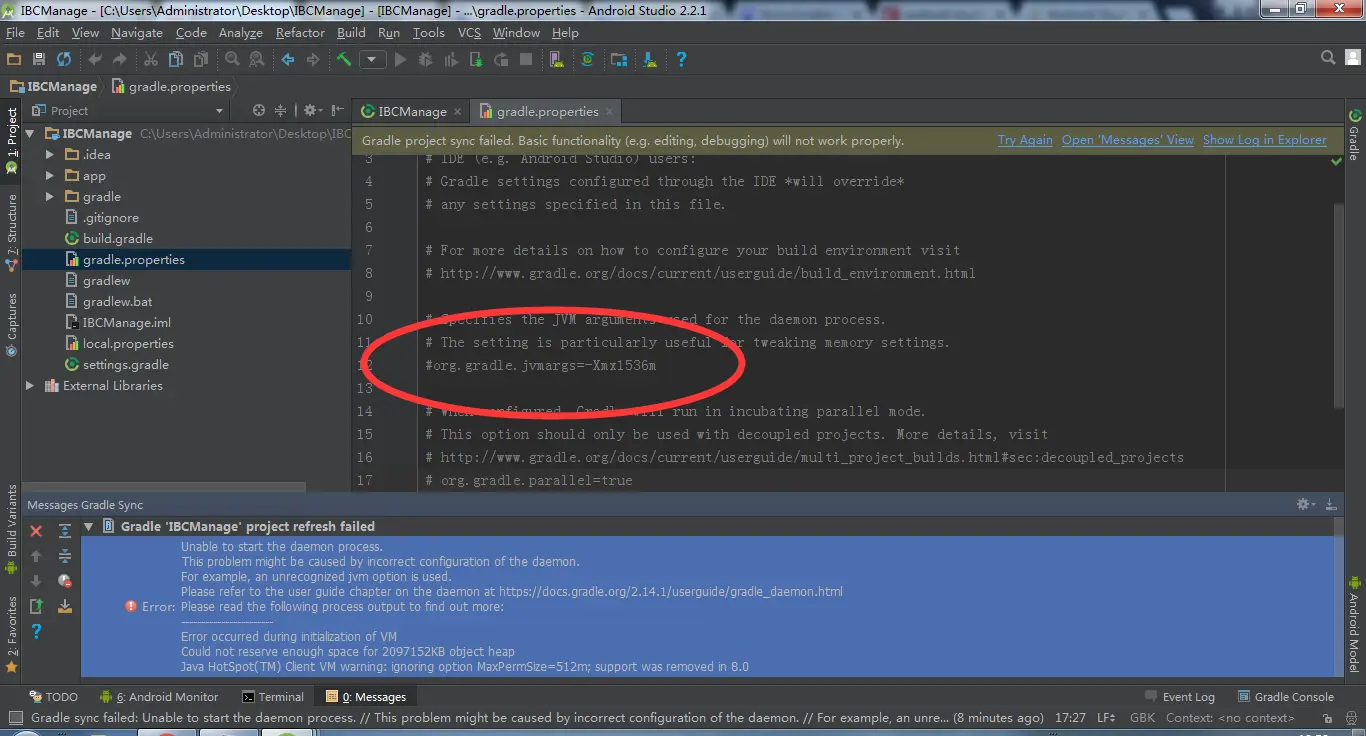Close the gradle.properties editor tab
This screenshot has width=1366, height=736.
pos(609,112)
